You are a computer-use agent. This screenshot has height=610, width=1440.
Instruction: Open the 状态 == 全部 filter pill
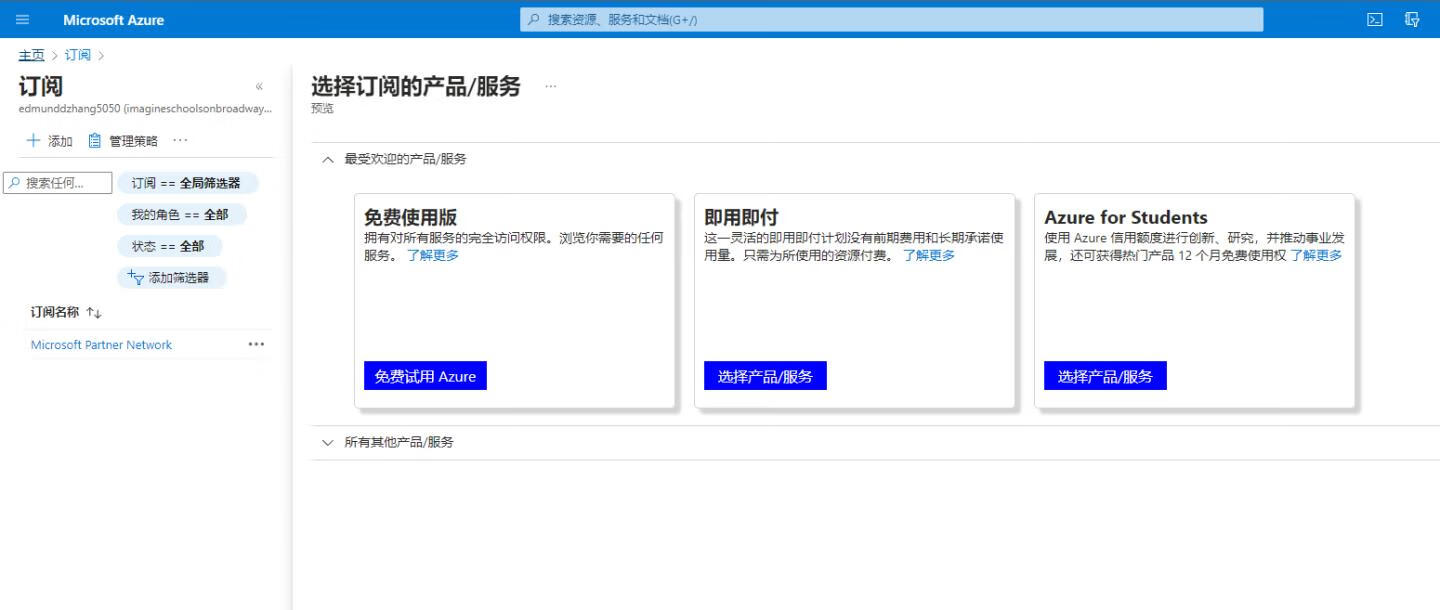[168, 246]
